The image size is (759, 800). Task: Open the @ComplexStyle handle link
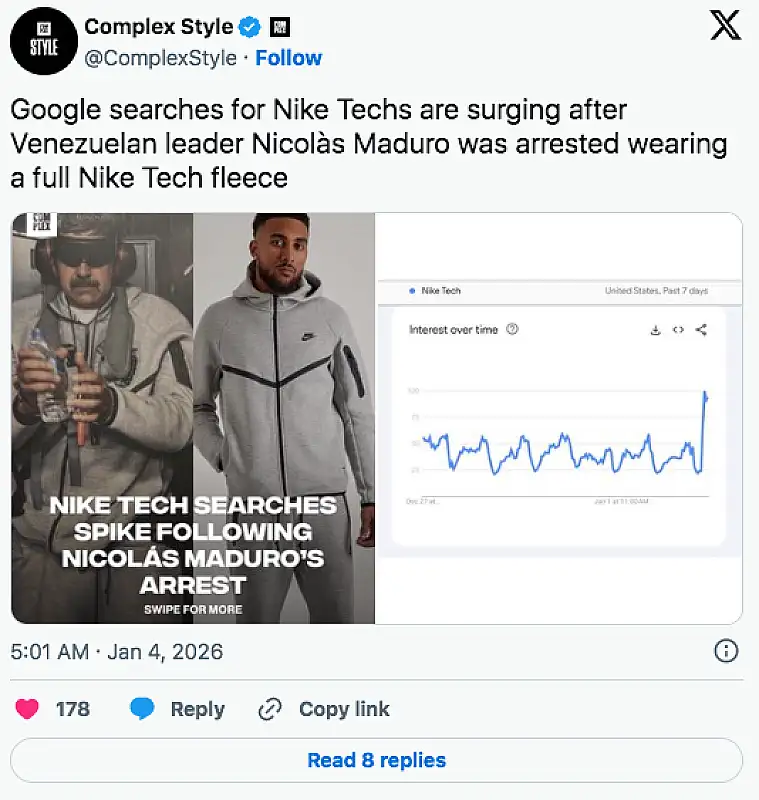pos(160,58)
